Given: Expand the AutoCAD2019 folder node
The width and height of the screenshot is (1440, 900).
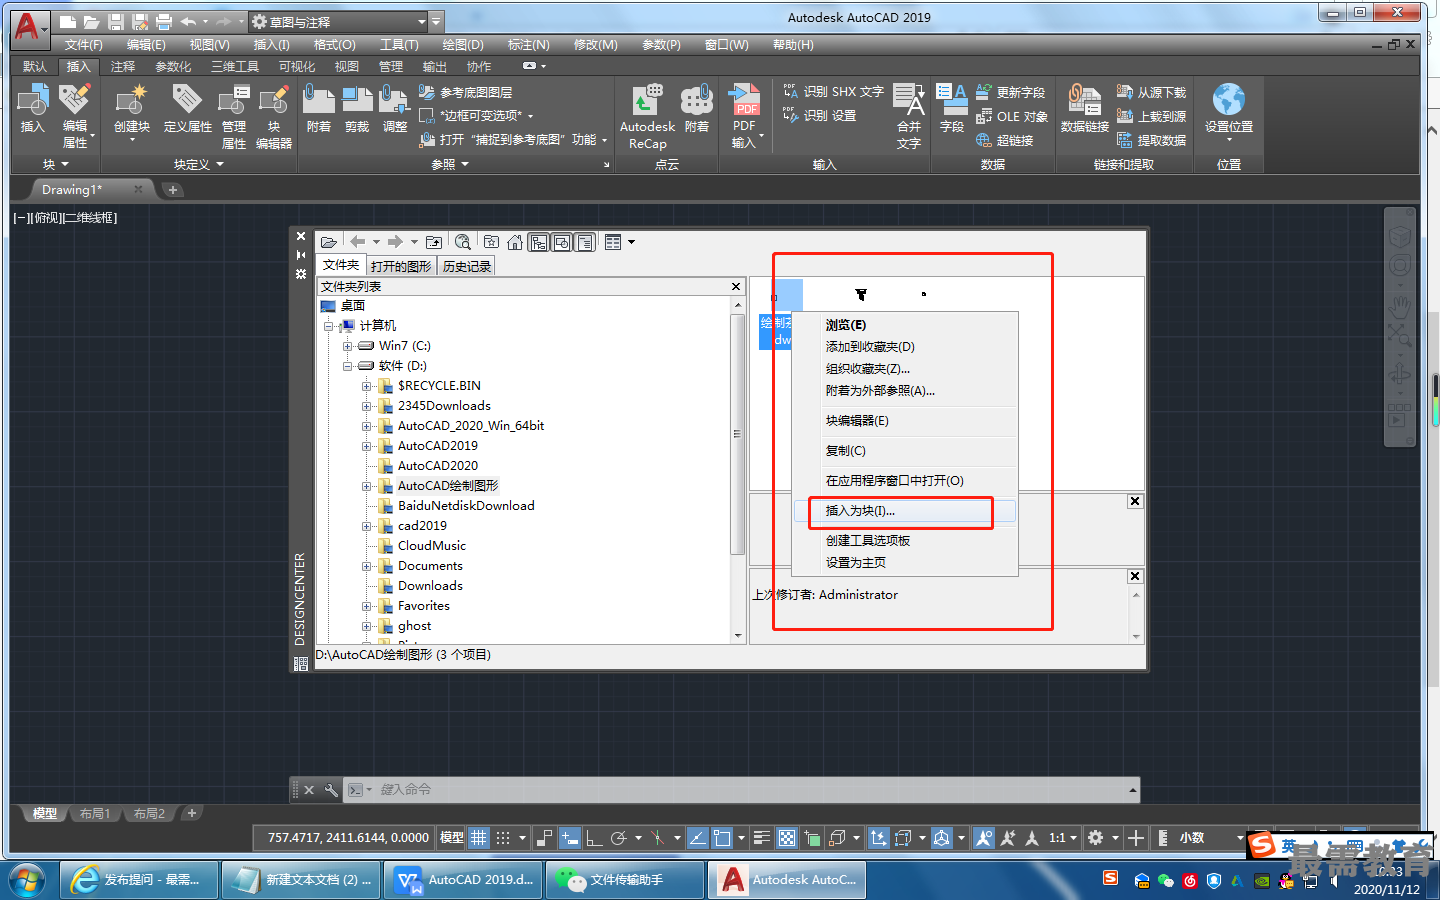Looking at the screenshot, I should 366,446.
